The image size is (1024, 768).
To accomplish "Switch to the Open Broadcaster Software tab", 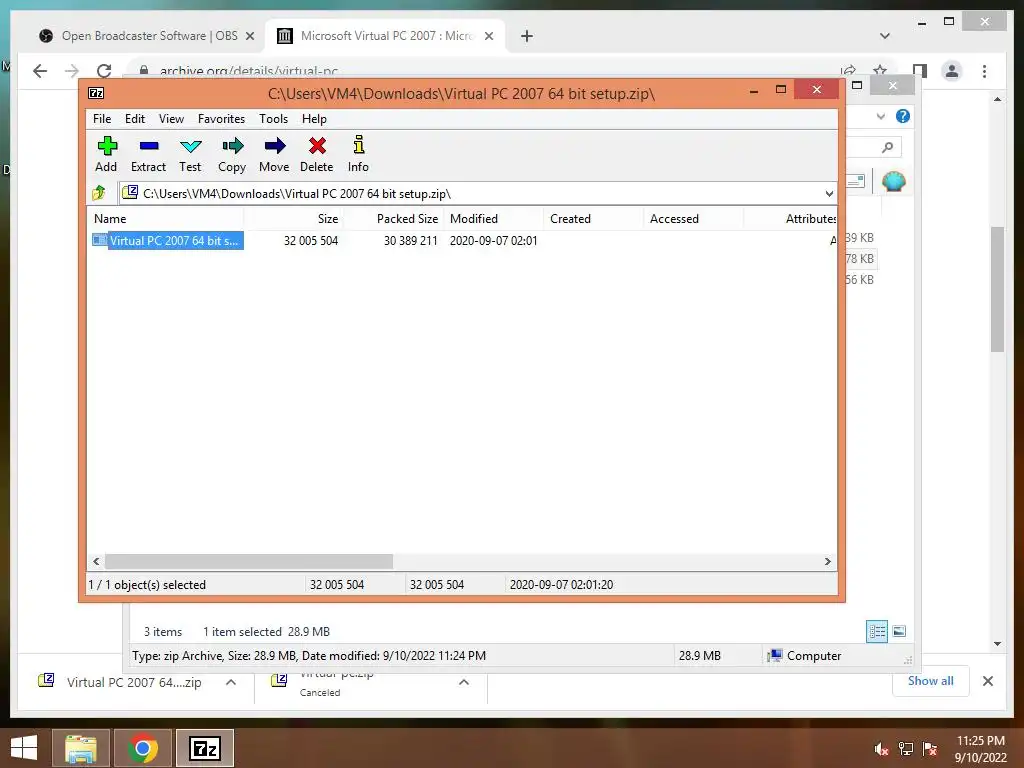I will [x=145, y=36].
